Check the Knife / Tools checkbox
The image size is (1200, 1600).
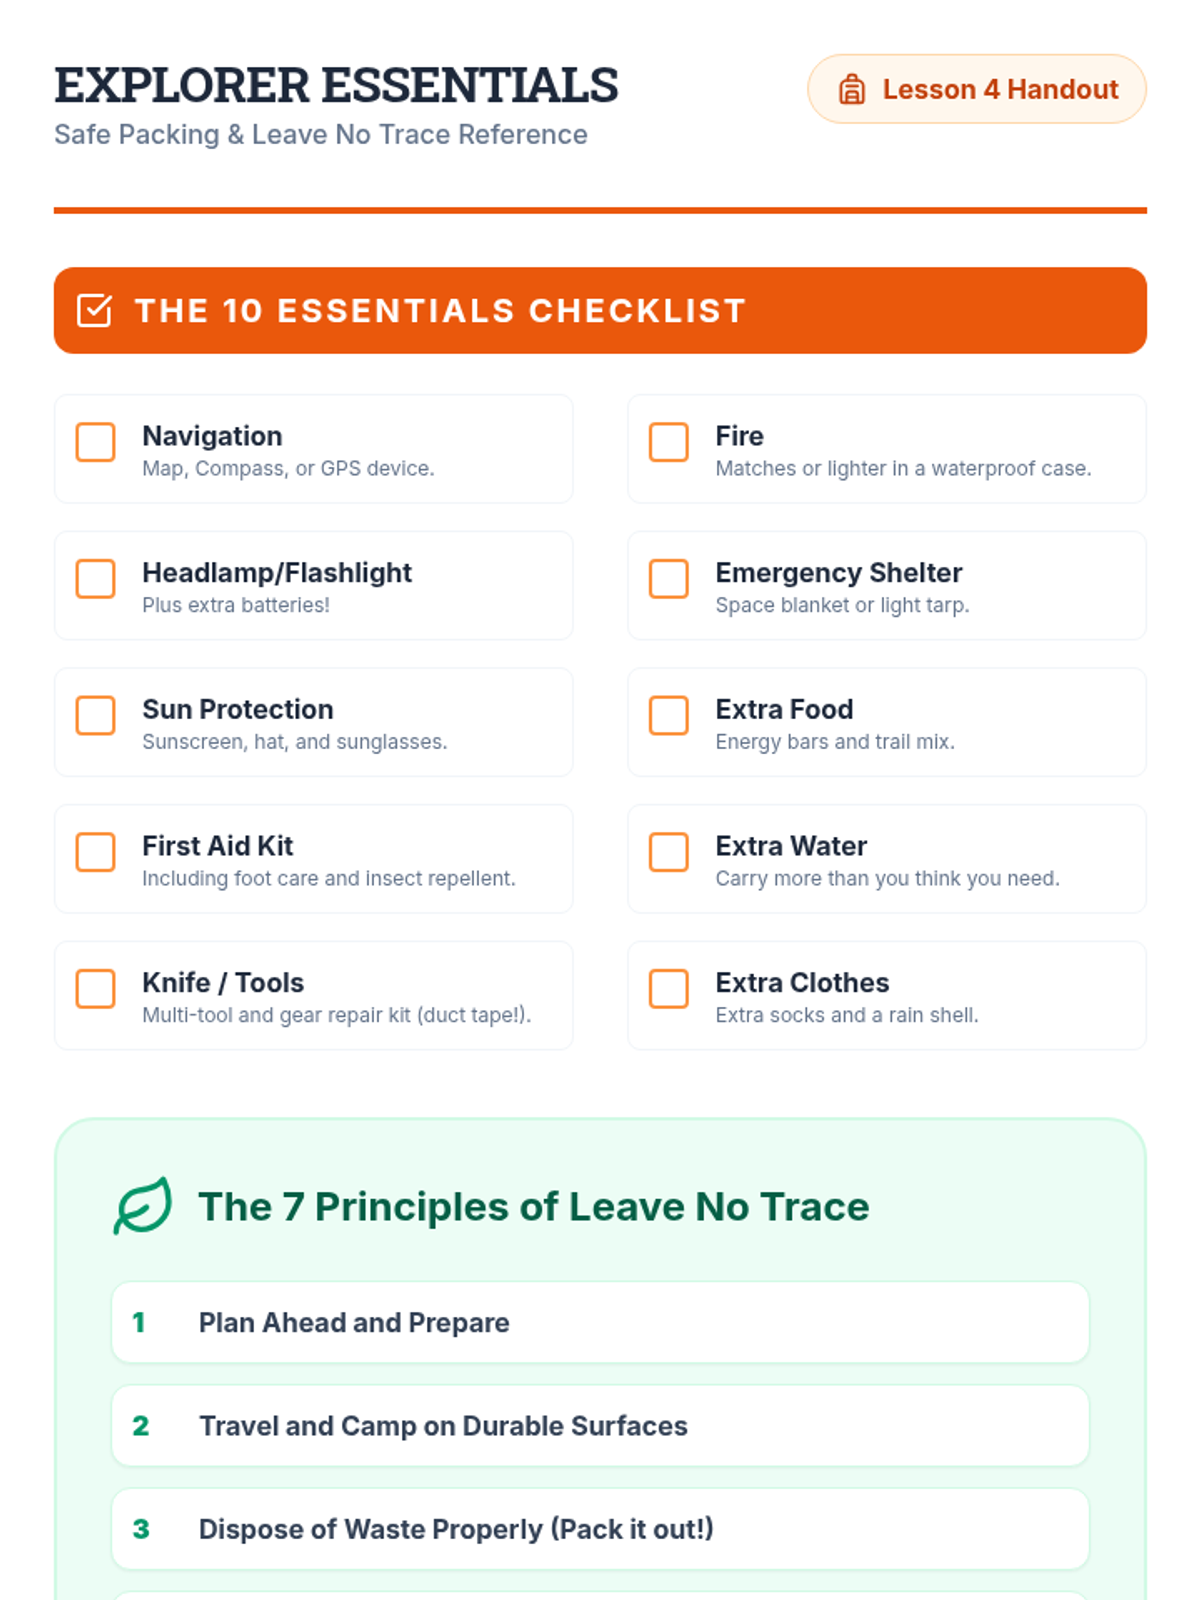click(x=96, y=989)
